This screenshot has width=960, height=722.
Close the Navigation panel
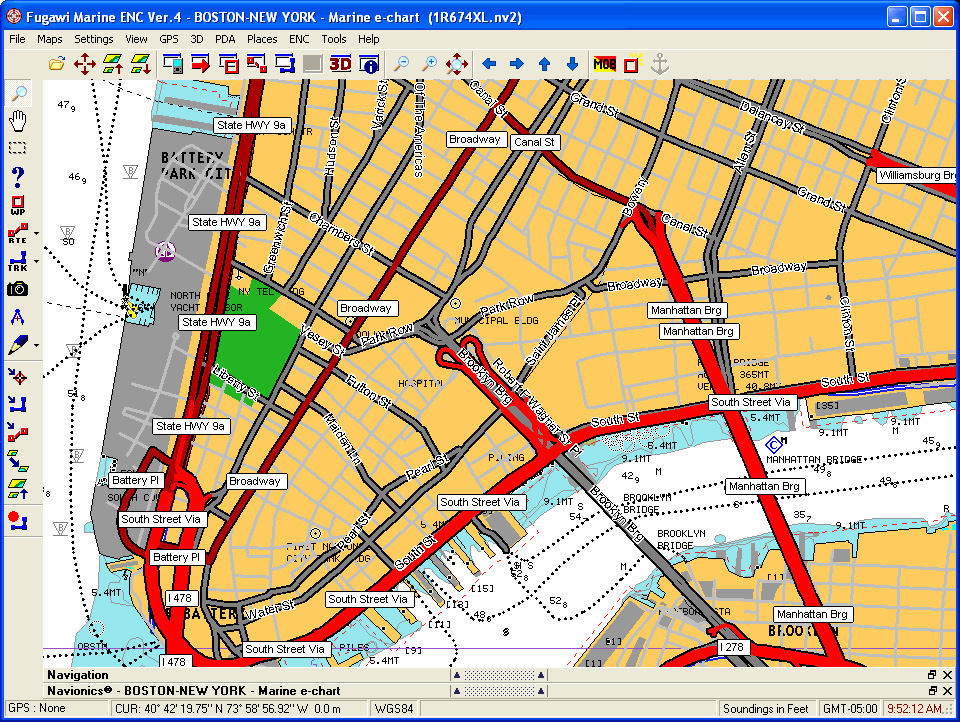click(947, 675)
